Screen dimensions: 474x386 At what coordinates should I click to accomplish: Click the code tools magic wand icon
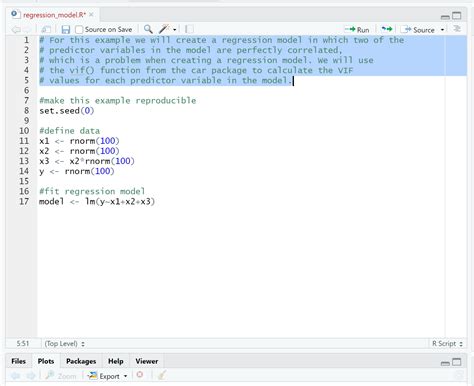pyautogui.click(x=164, y=29)
